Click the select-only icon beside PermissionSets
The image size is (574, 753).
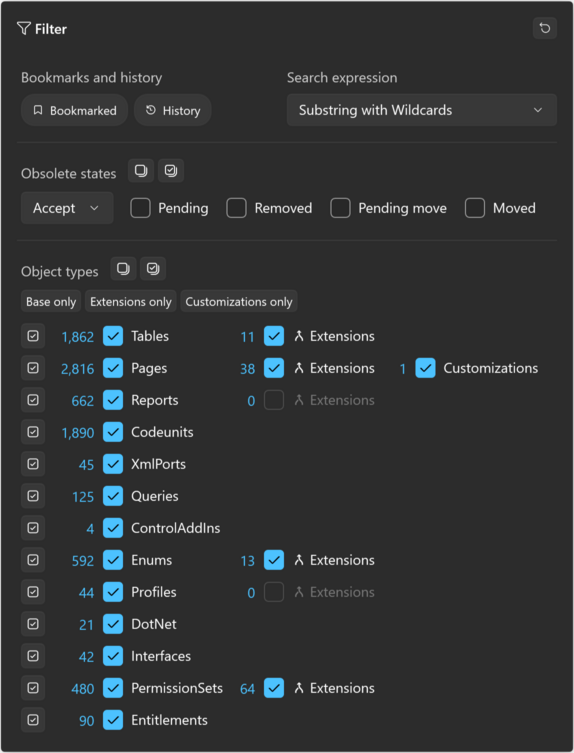pos(33,688)
